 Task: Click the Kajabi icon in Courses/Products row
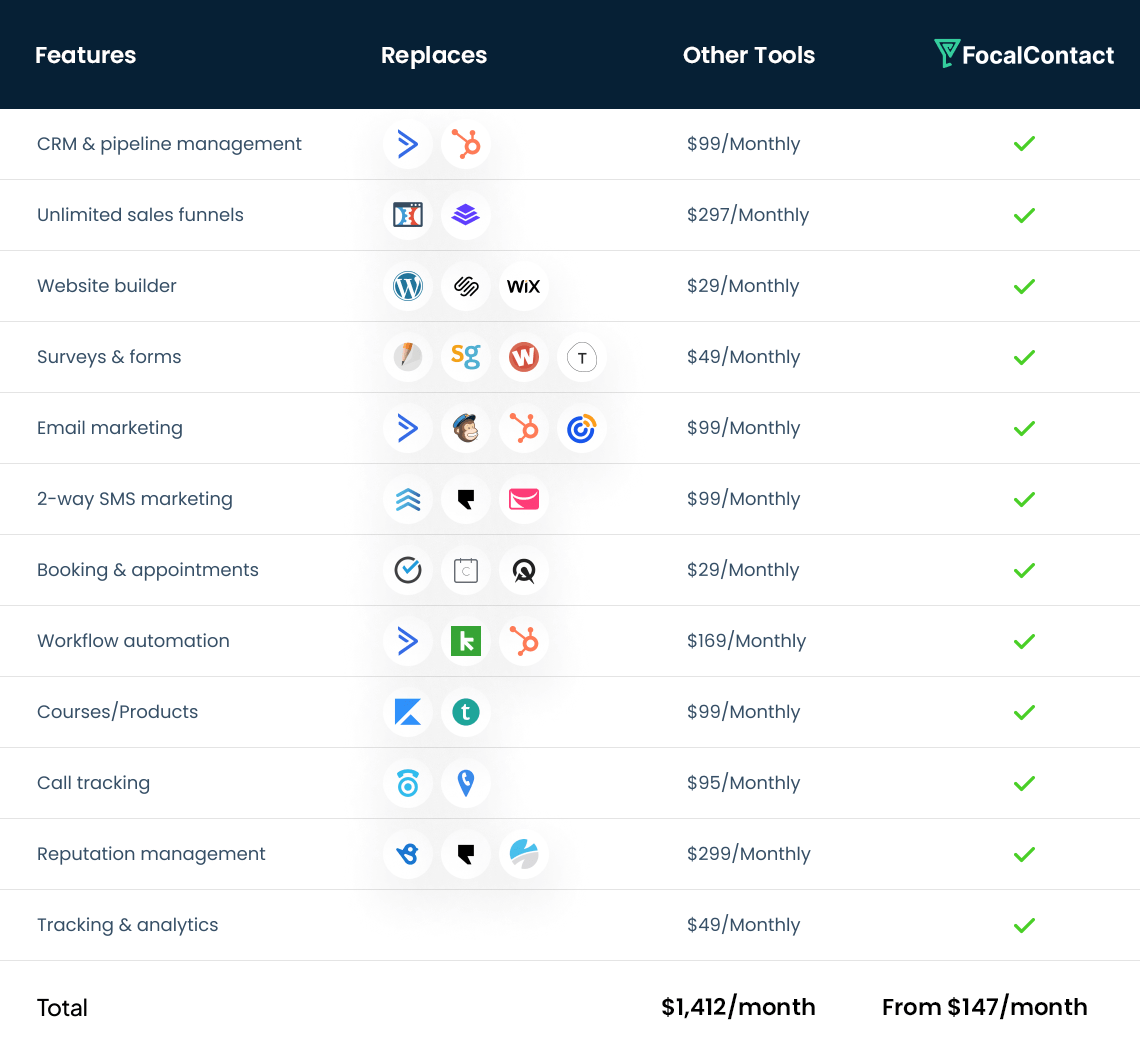click(x=408, y=713)
